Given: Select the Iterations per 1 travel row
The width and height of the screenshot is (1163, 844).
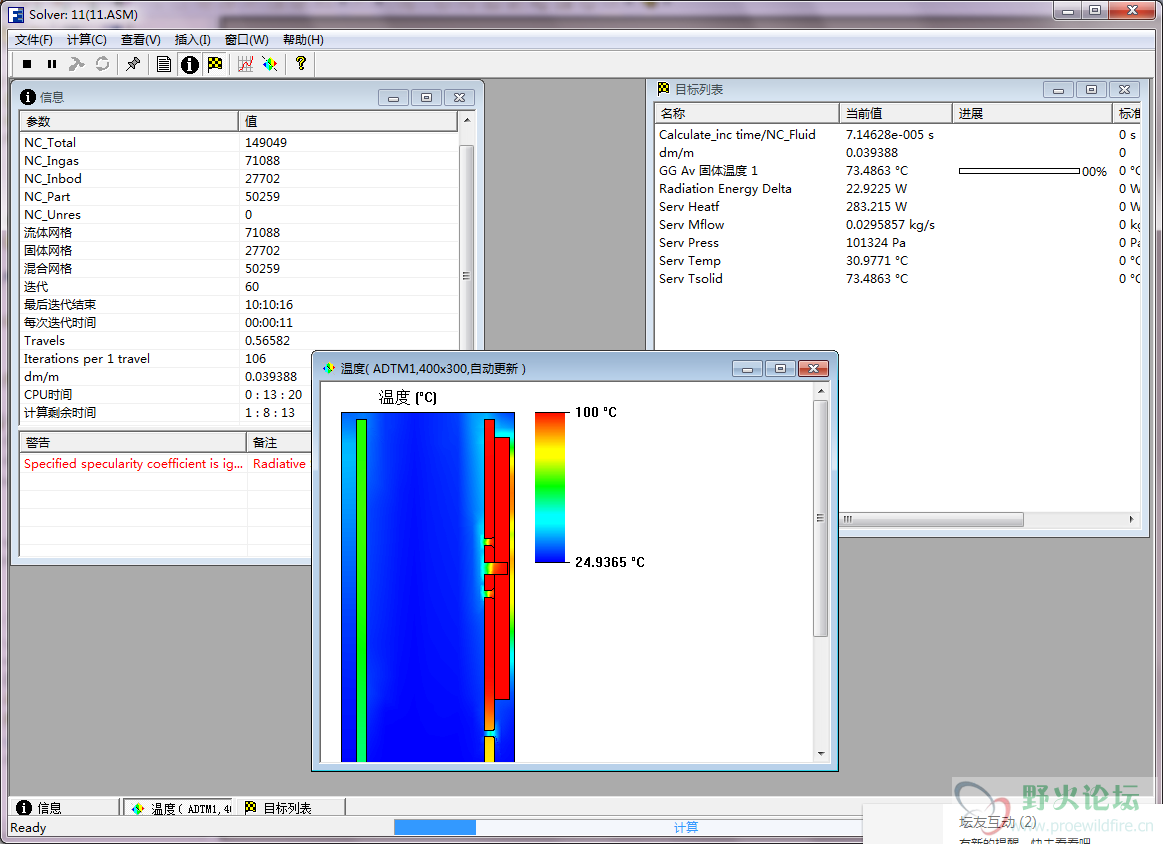Looking at the screenshot, I should click(166, 359).
